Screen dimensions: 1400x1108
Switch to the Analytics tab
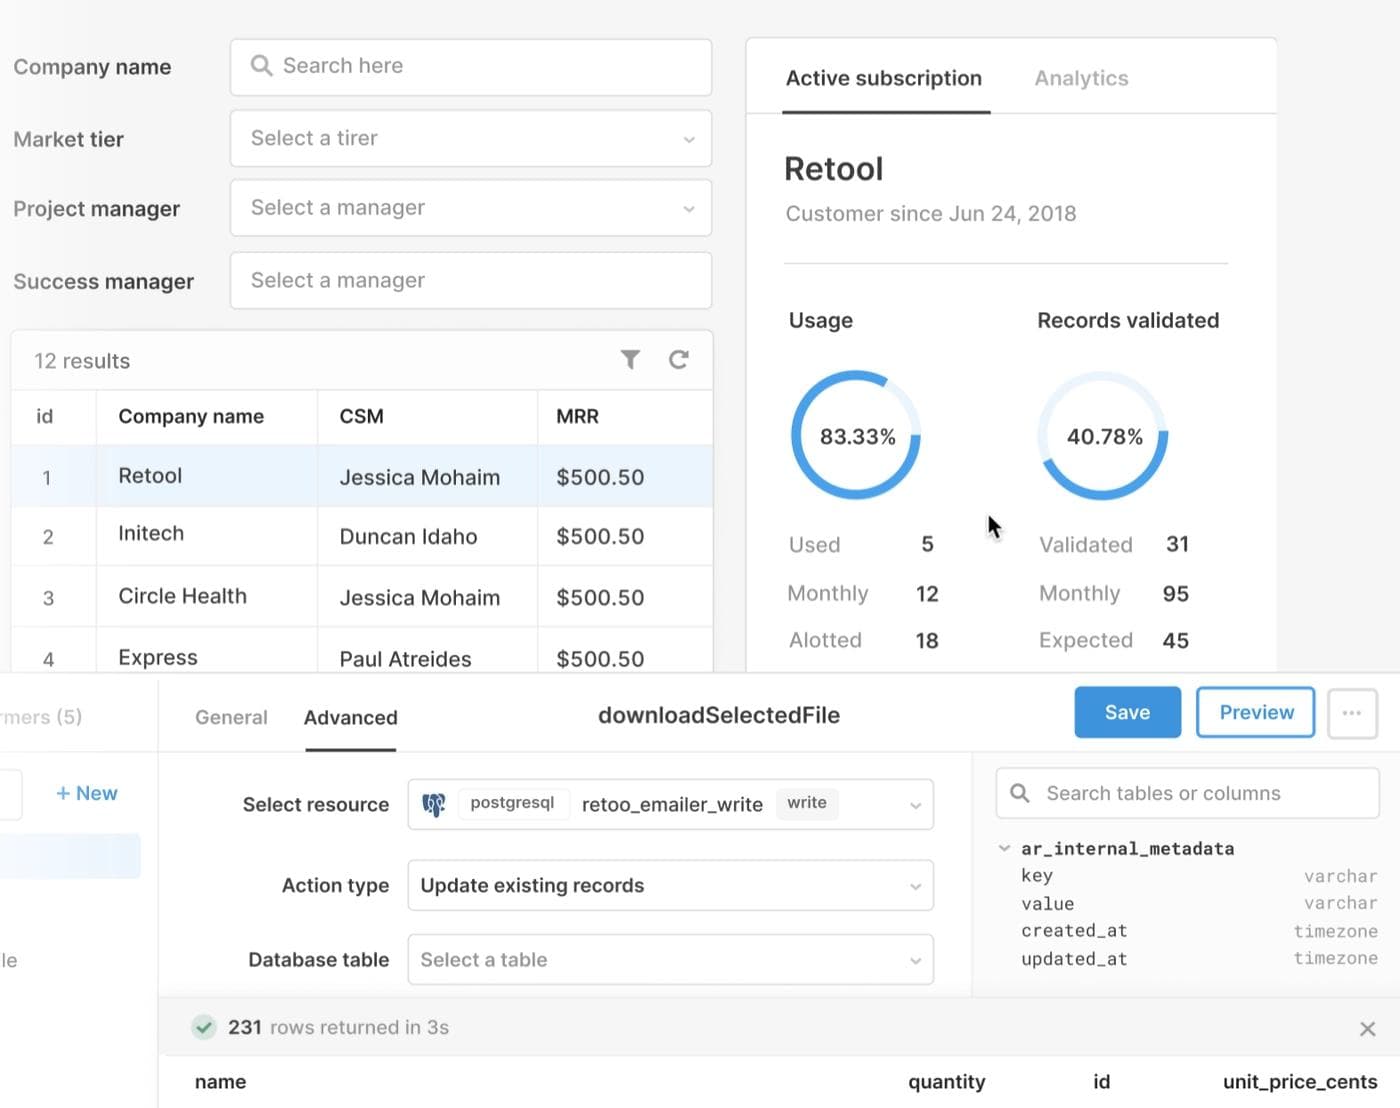click(x=1081, y=78)
